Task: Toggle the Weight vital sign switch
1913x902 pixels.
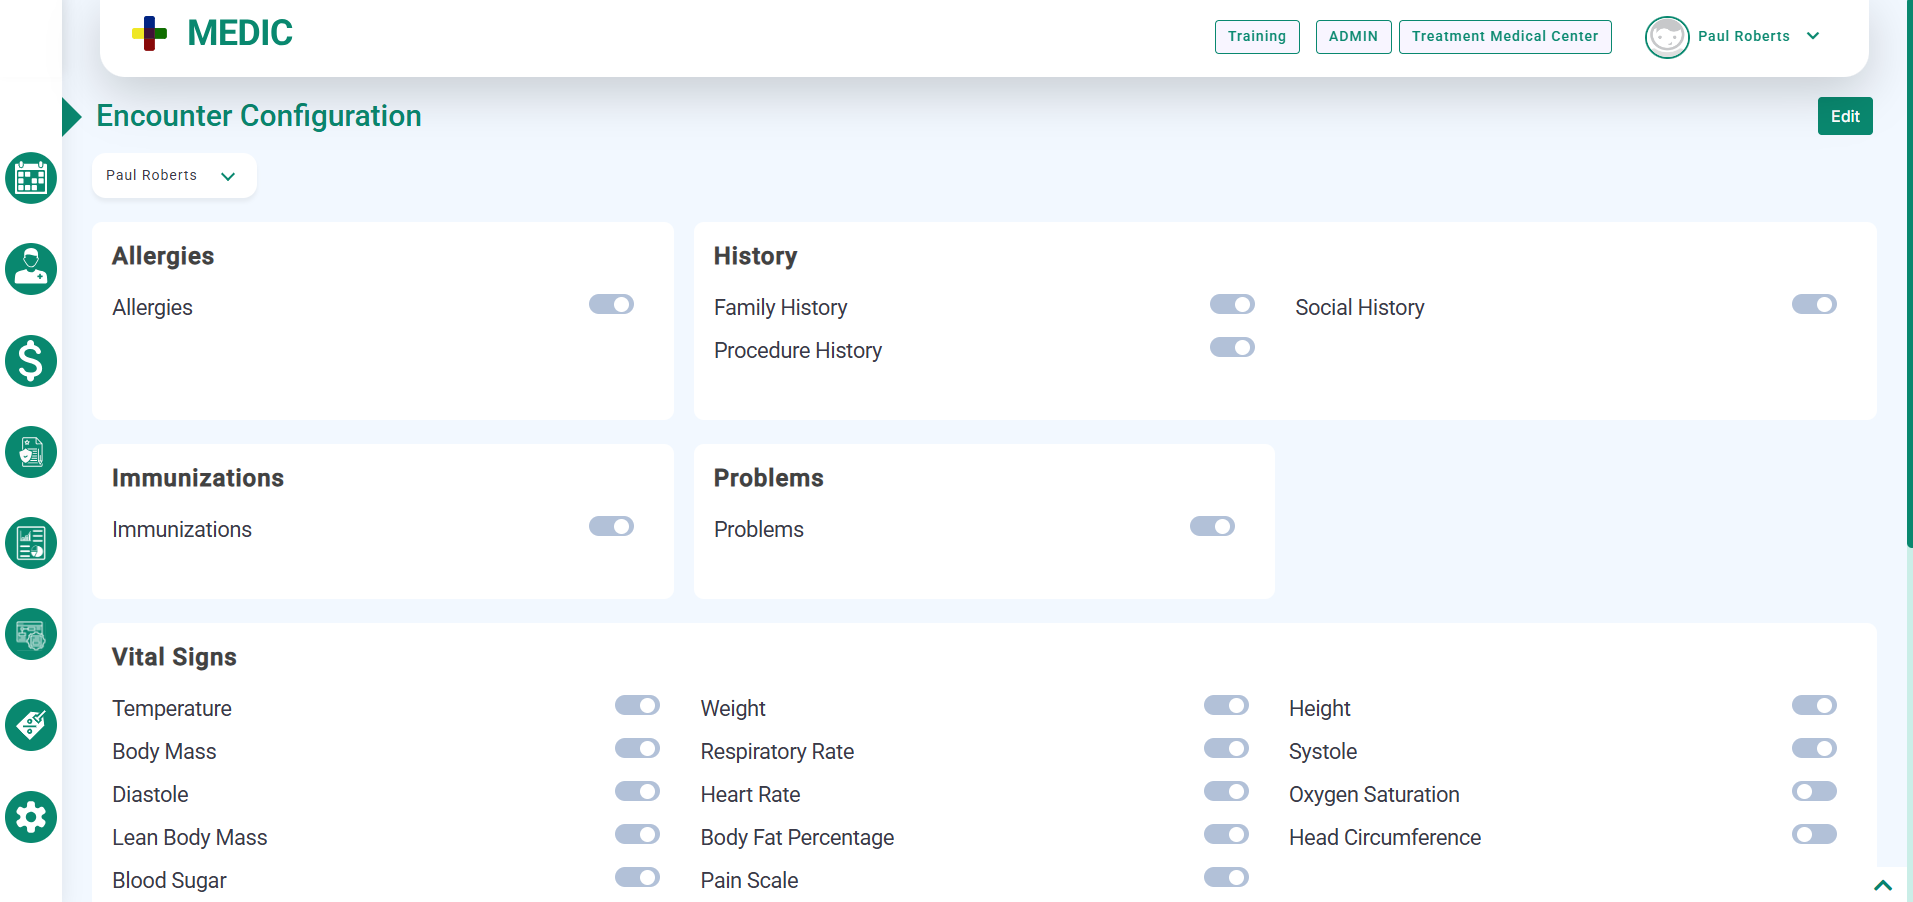Action: click(x=1226, y=705)
